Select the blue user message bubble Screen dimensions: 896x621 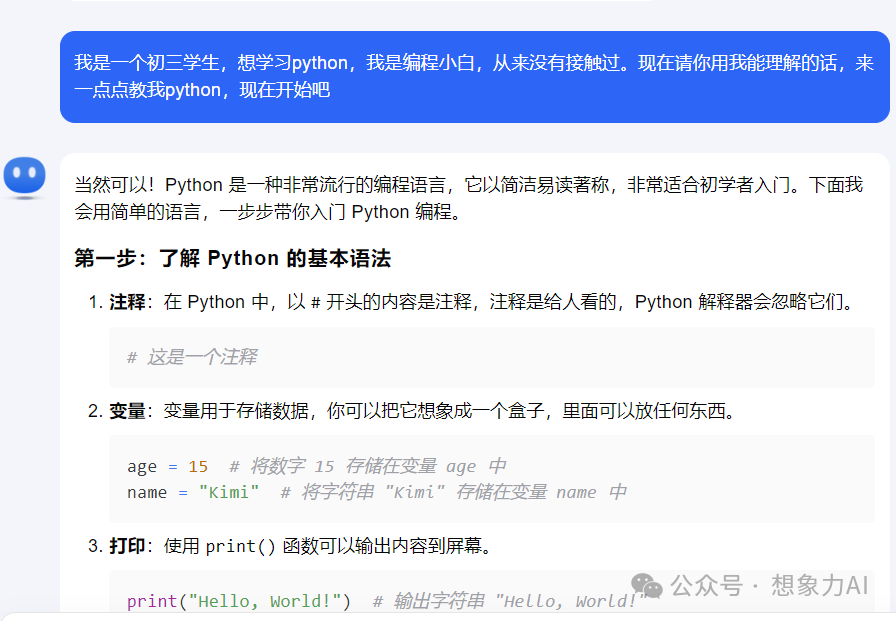tap(474, 77)
